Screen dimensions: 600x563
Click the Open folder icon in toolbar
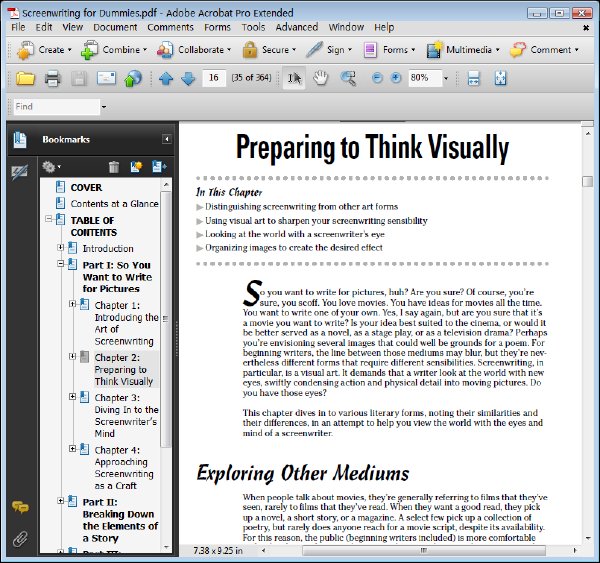(x=25, y=78)
